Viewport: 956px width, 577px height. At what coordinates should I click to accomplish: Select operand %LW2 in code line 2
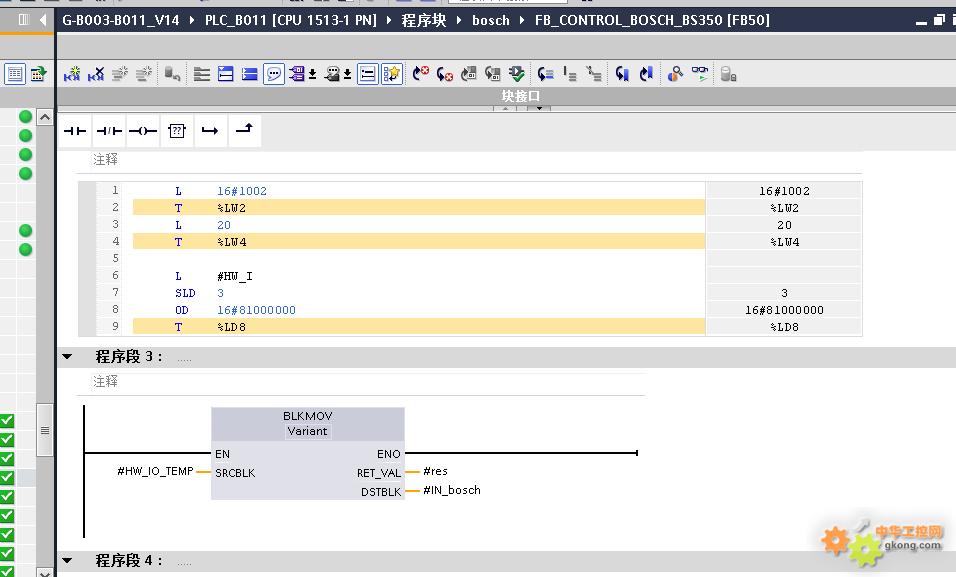coord(231,208)
